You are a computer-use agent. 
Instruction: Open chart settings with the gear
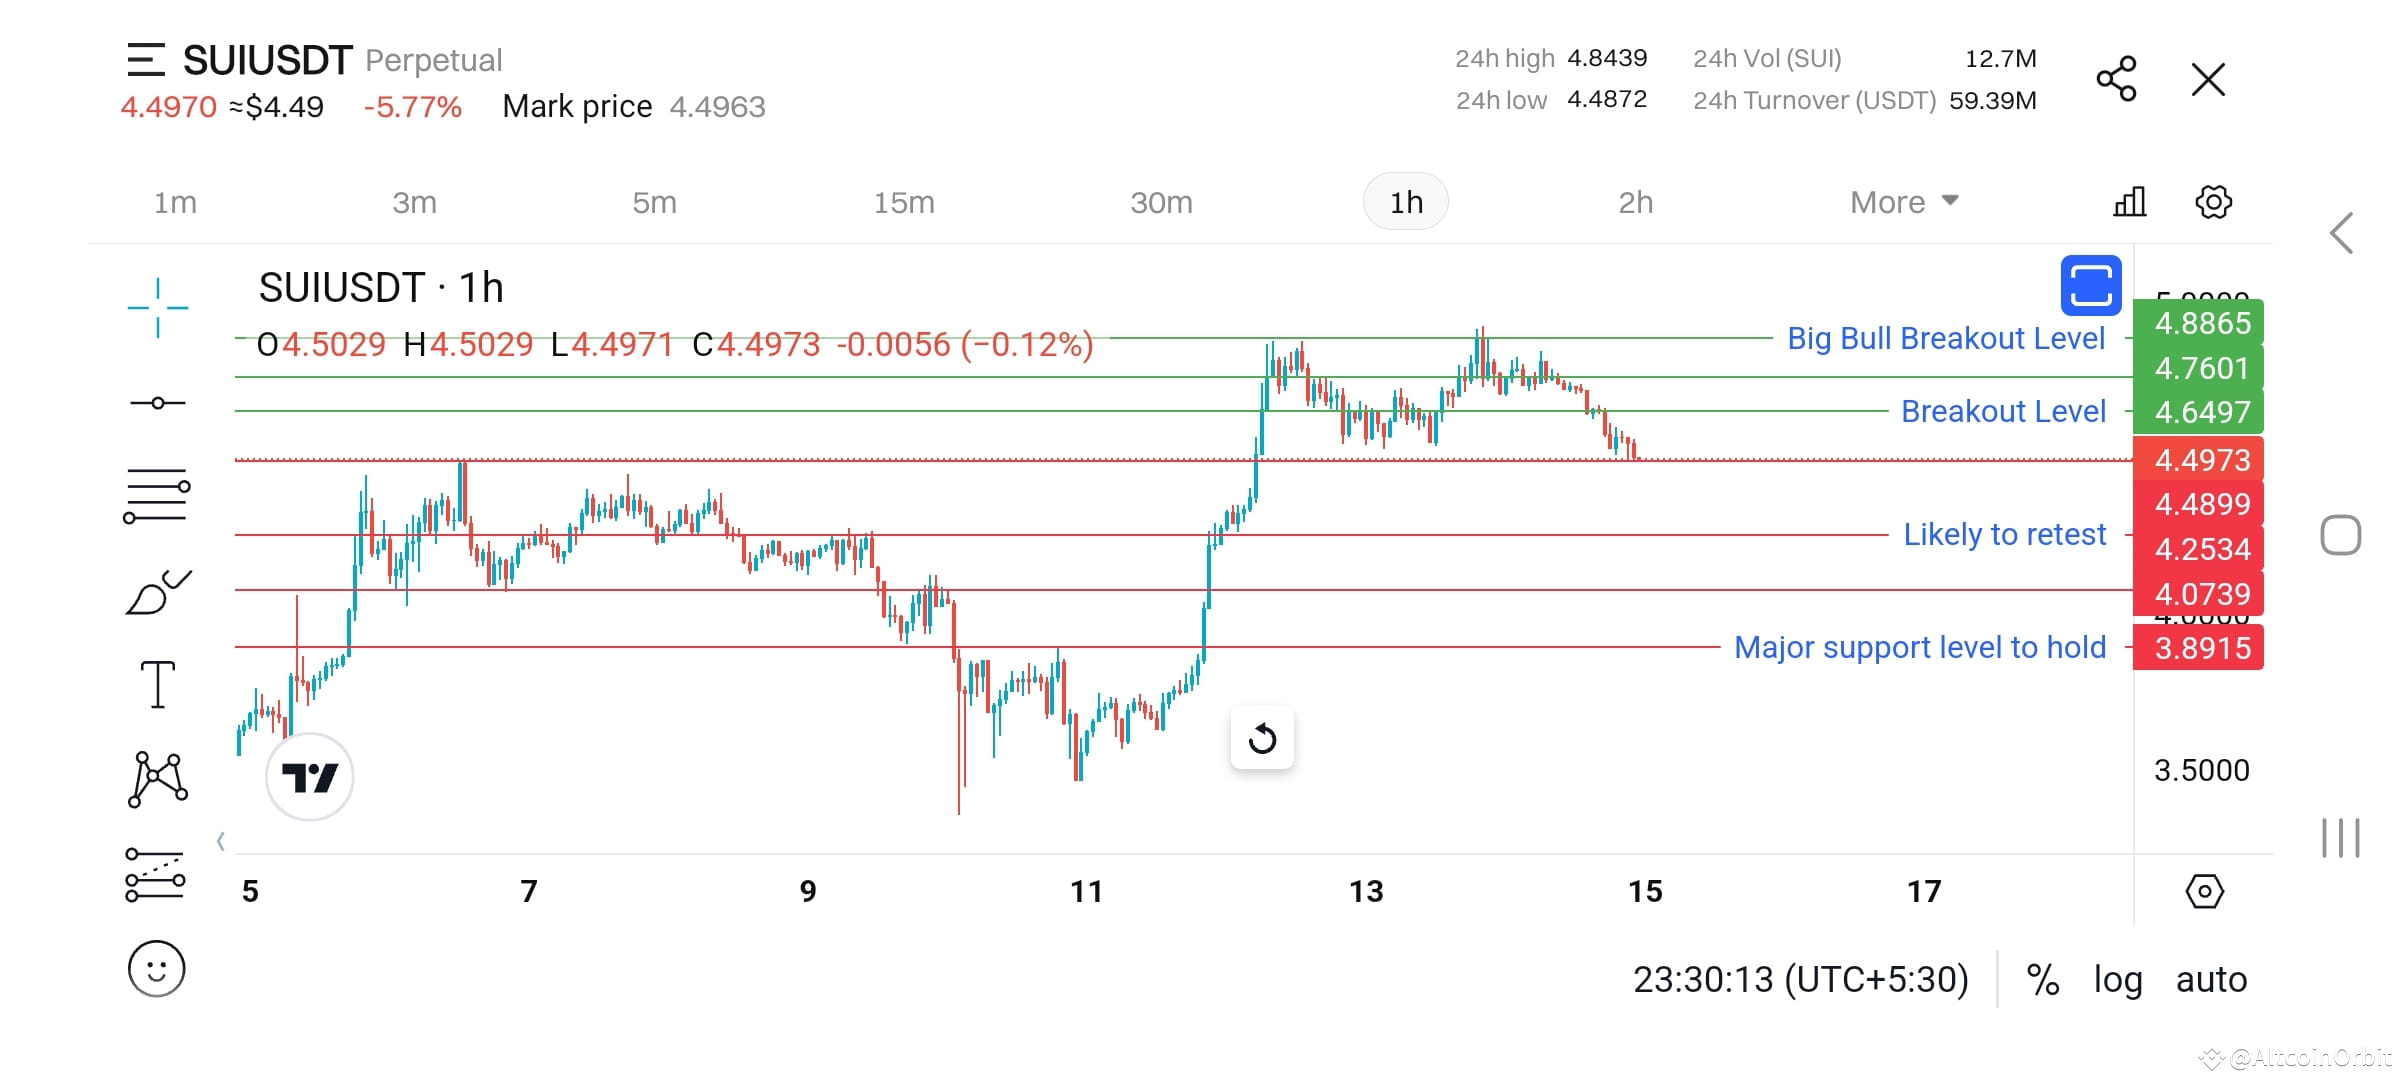tap(2213, 202)
